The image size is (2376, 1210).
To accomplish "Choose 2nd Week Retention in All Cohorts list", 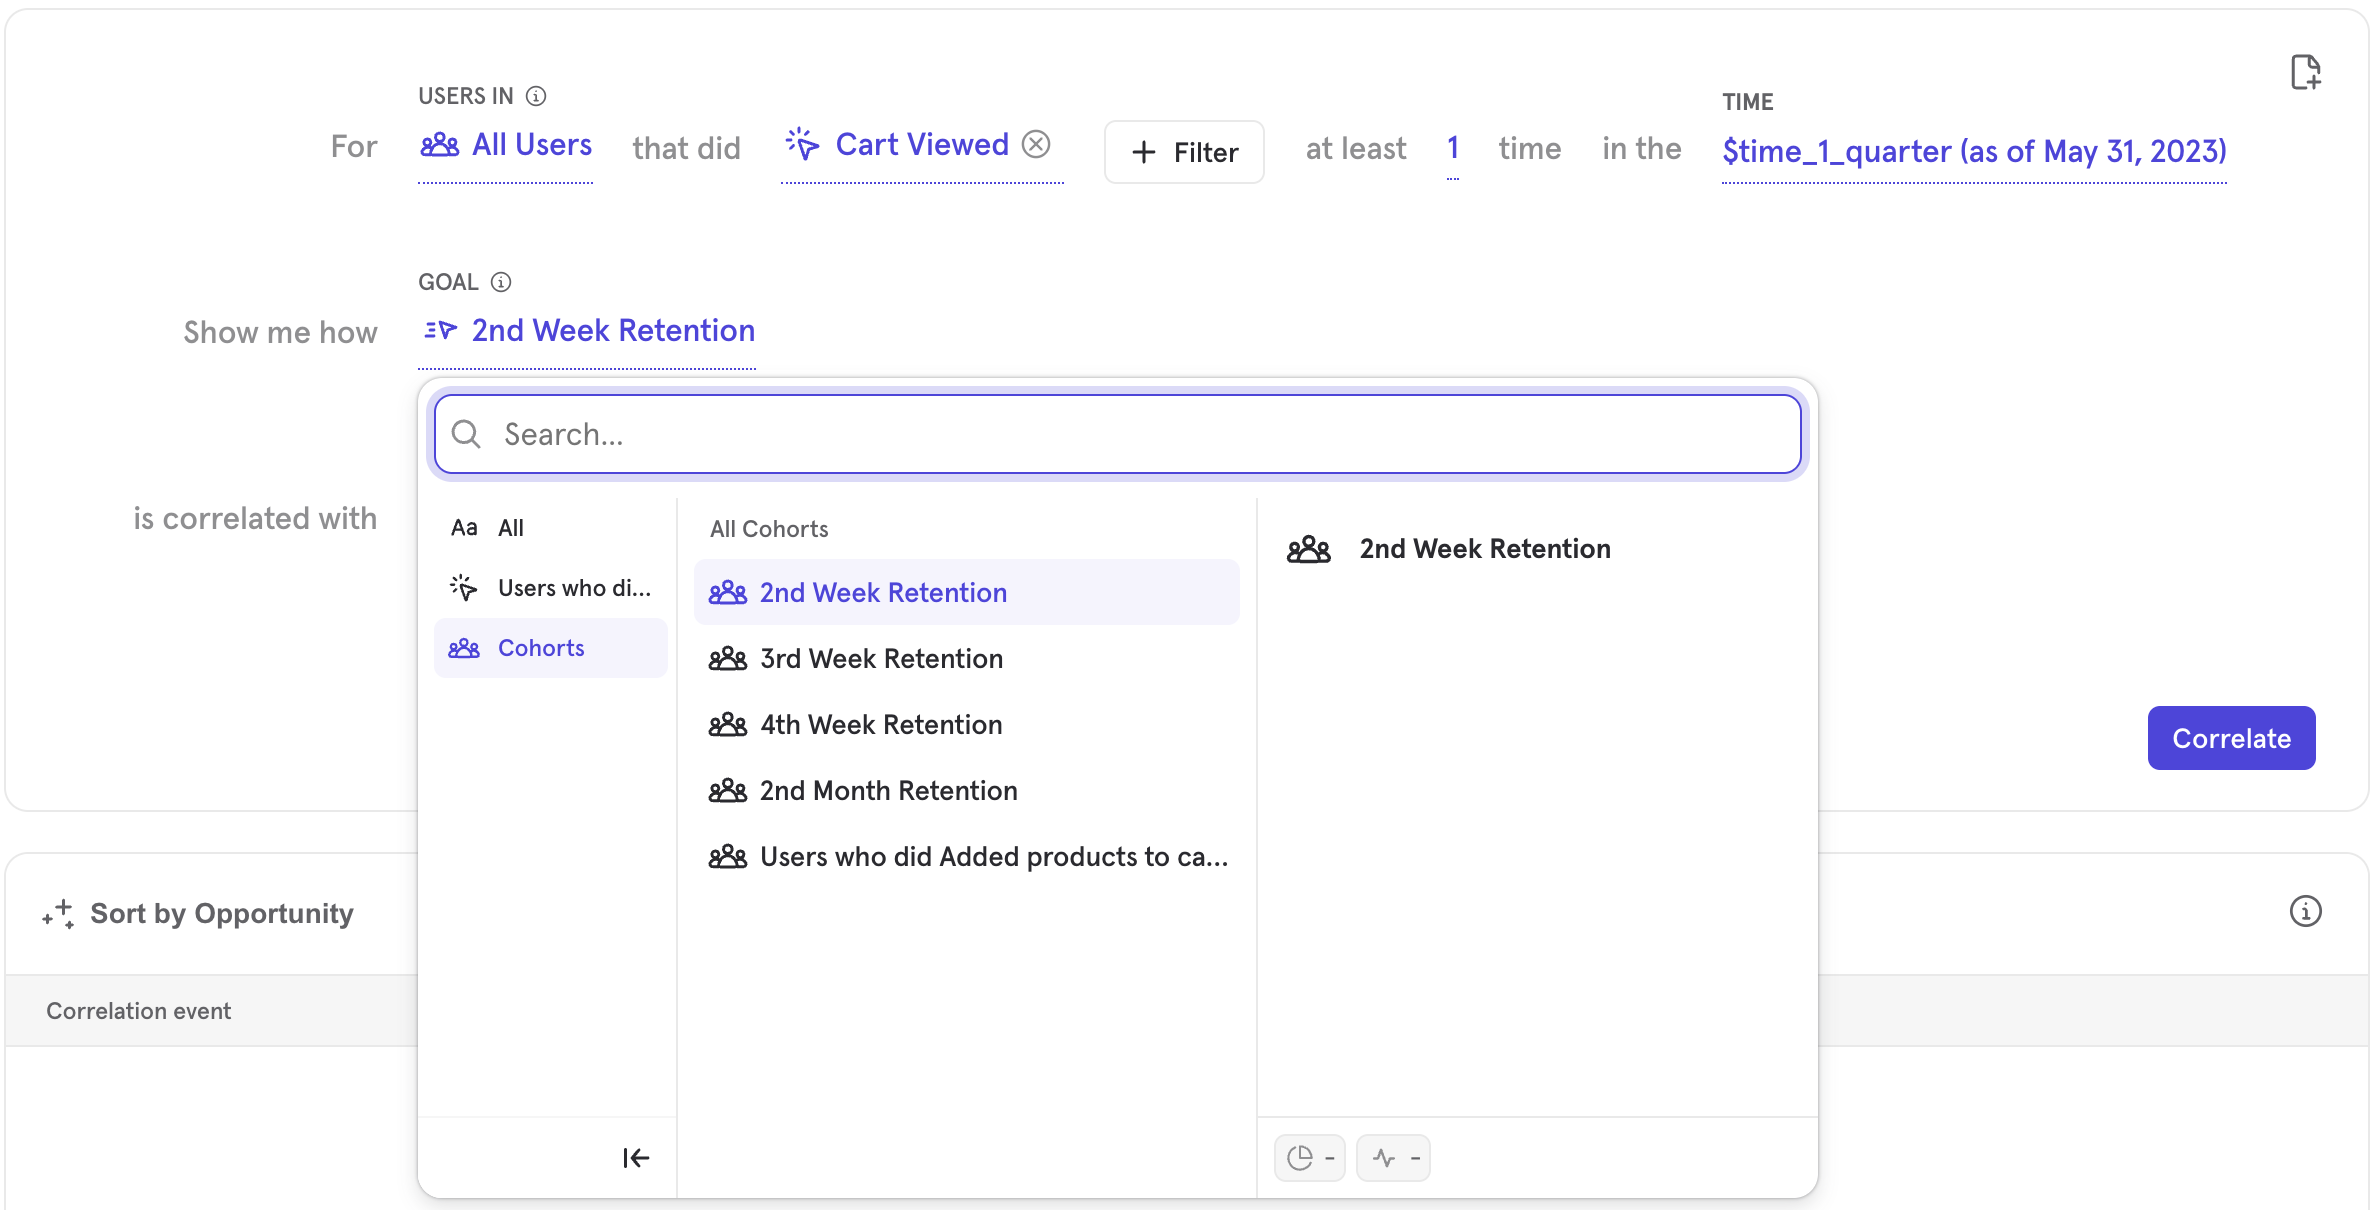I will (x=967, y=593).
